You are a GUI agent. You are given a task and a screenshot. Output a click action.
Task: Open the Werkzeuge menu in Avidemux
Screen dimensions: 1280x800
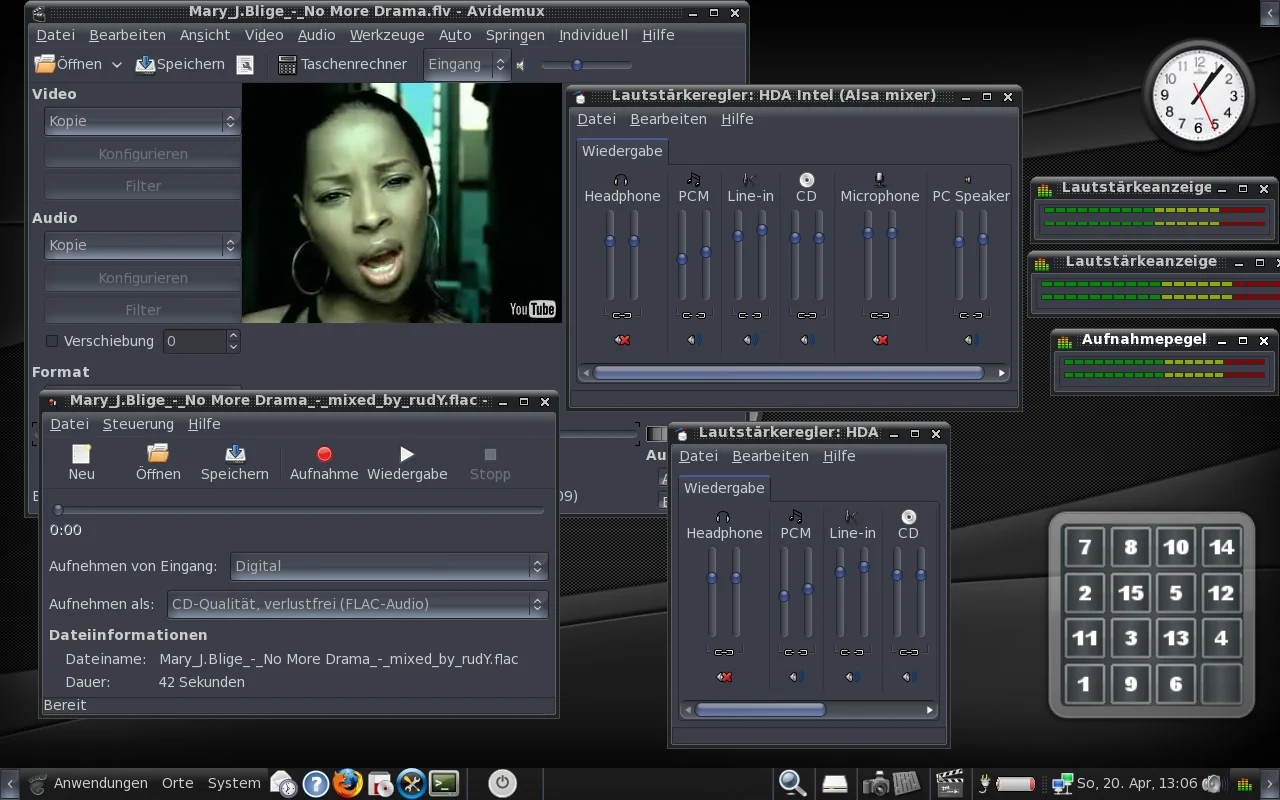point(386,35)
